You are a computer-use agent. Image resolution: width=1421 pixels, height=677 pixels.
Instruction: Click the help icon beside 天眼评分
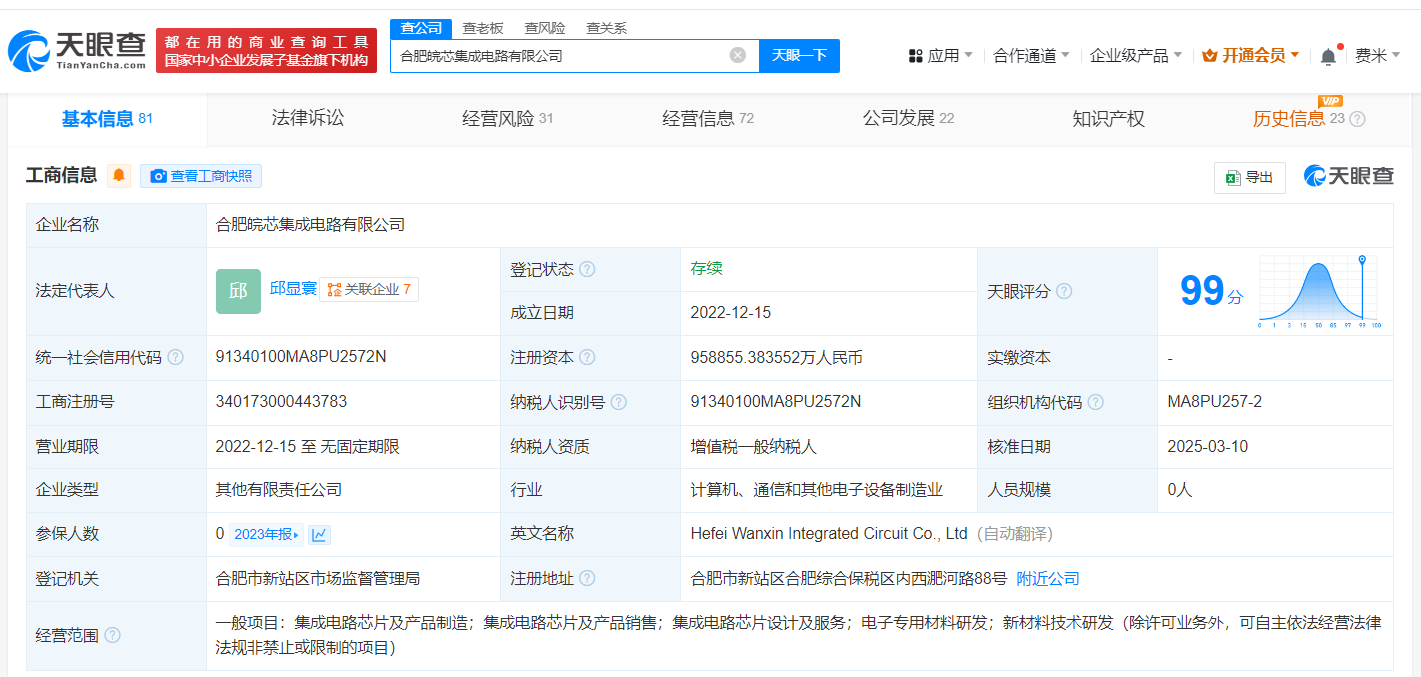pyautogui.click(x=1064, y=291)
